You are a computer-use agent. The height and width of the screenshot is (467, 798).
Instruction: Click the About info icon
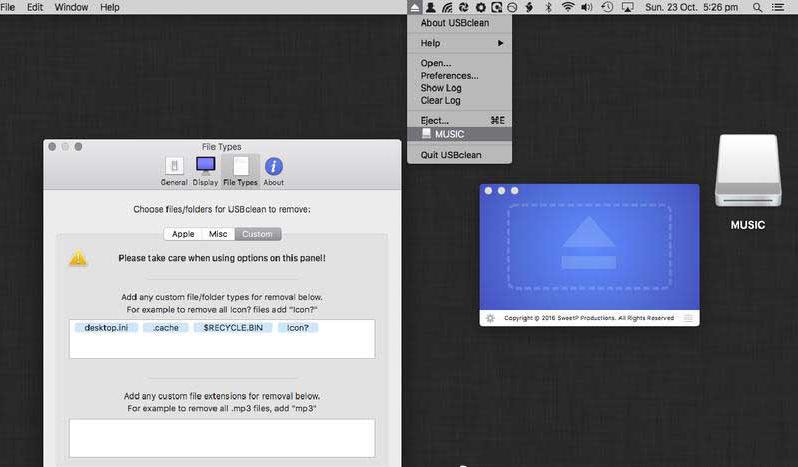[273, 170]
